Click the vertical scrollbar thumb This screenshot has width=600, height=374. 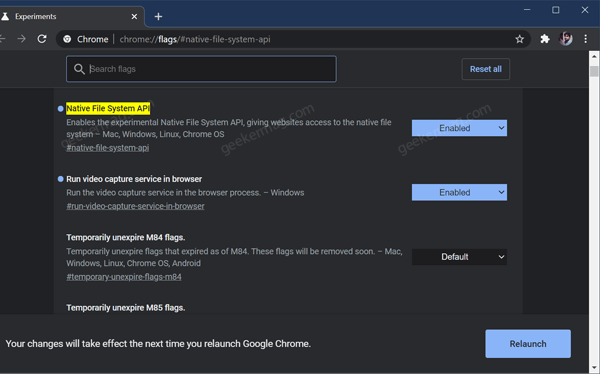[594, 71]
